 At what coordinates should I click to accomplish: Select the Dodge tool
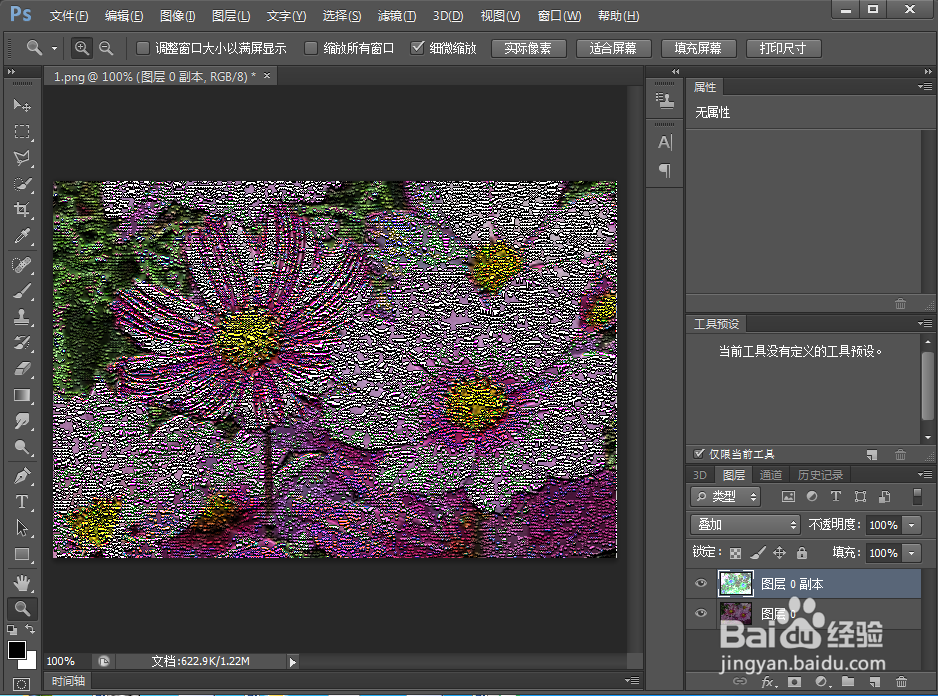[x=22, y=448]
